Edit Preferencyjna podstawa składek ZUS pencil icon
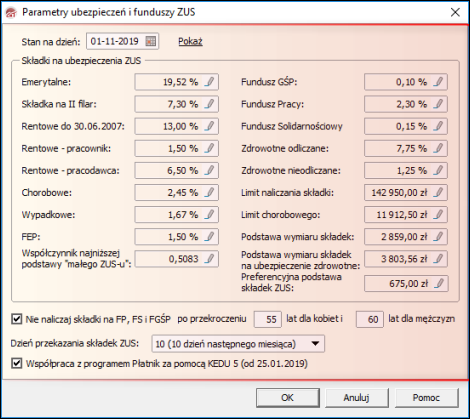Screen dimensions: 470x419 pos(439,284)
